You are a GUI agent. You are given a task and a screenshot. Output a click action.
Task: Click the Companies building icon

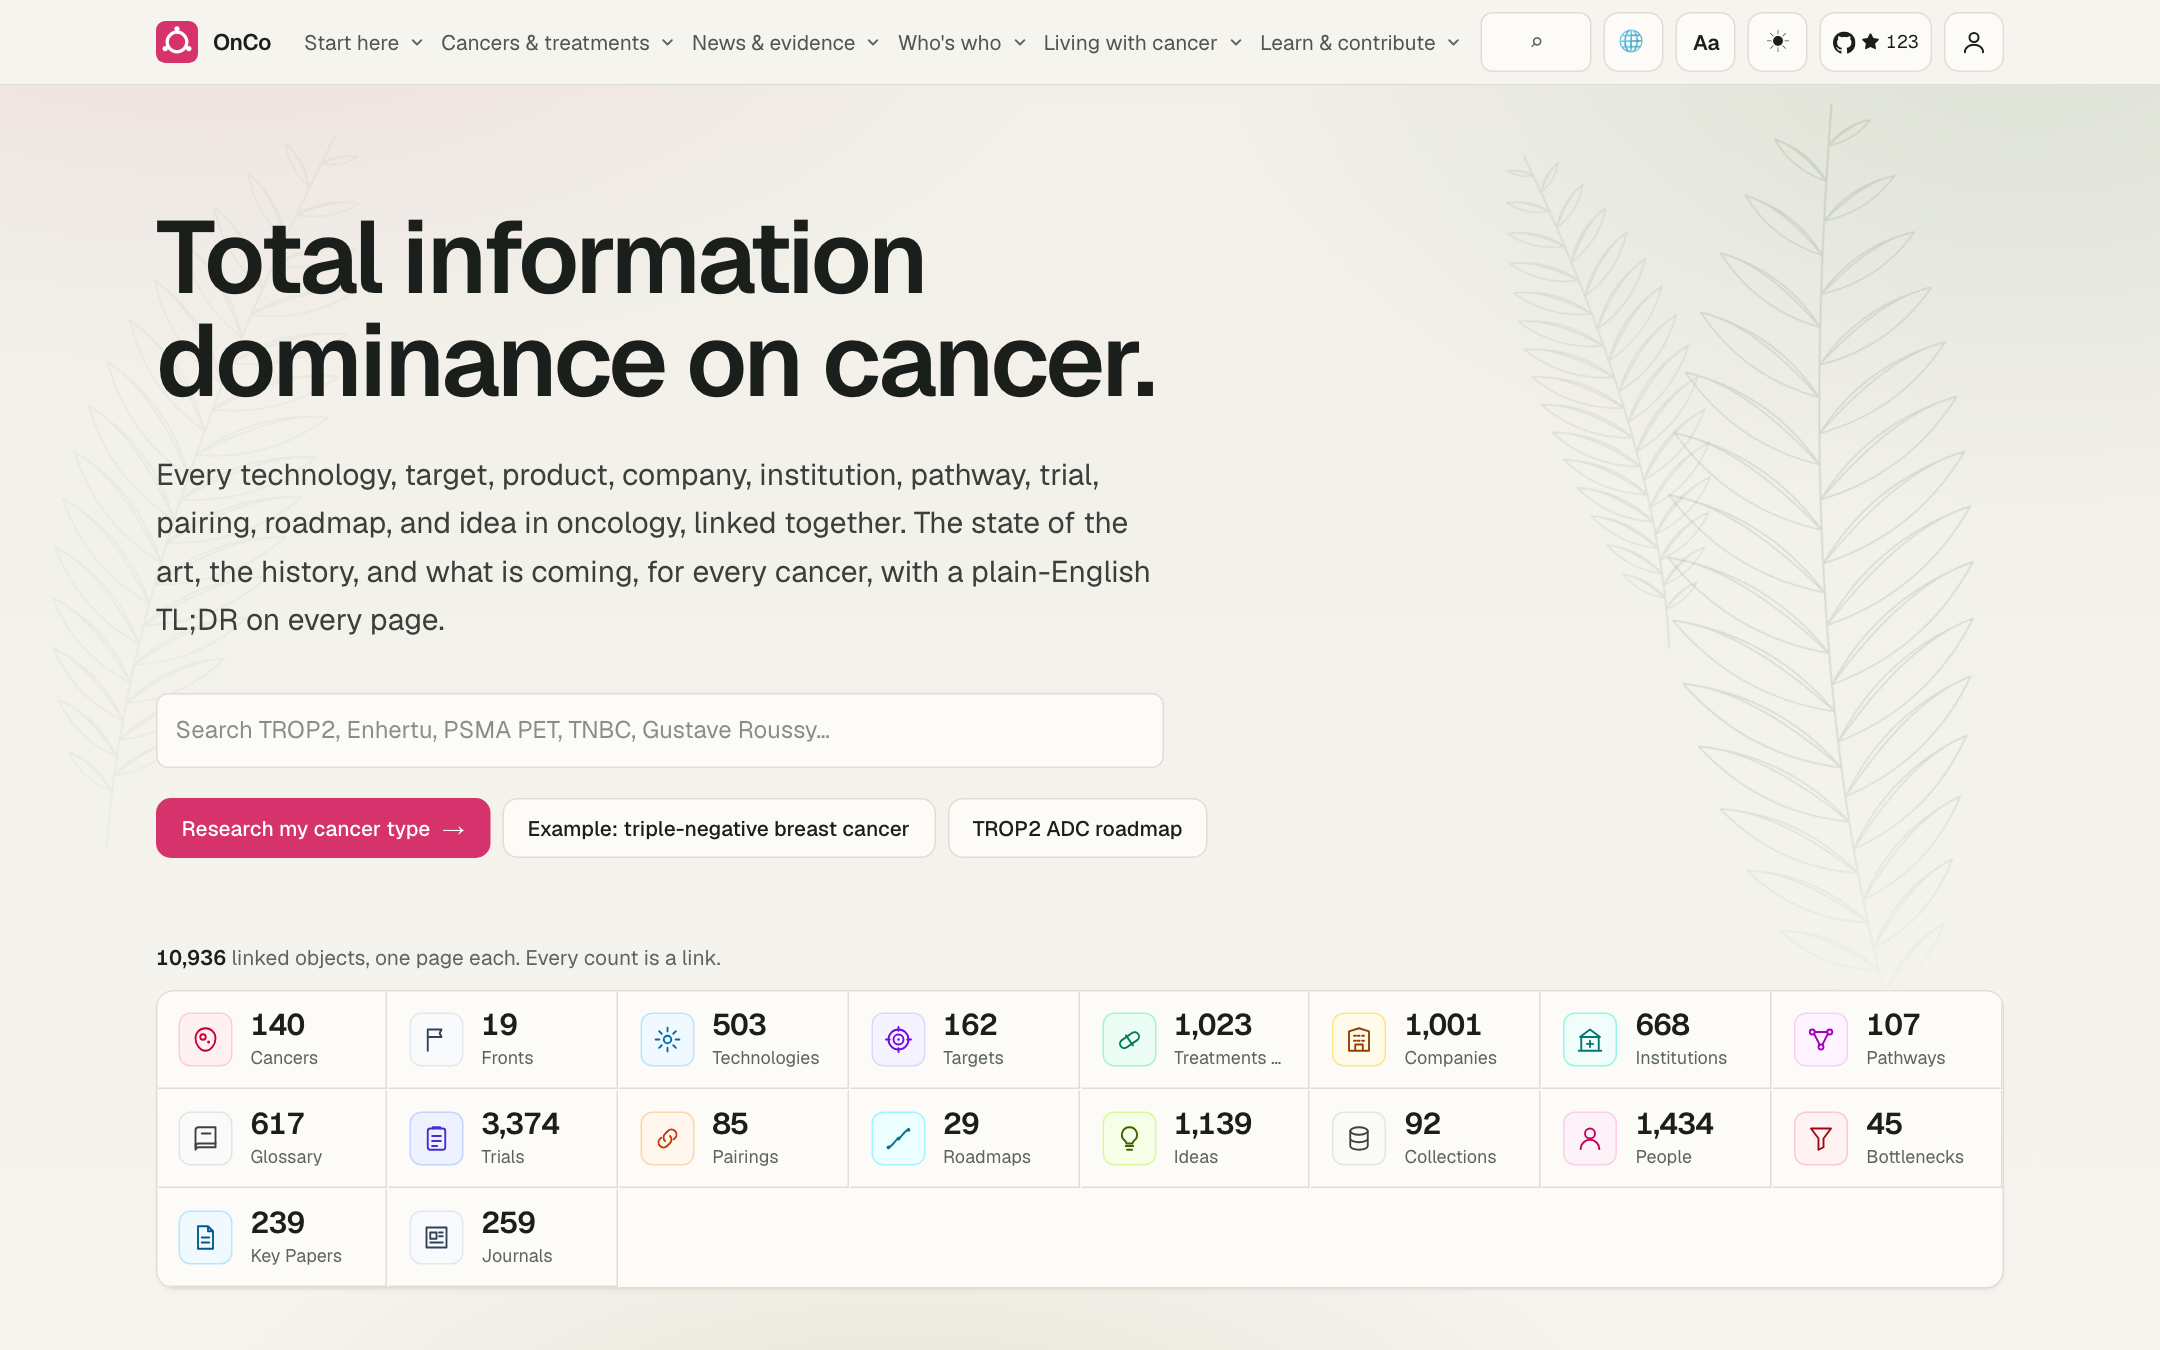click(x=1359, y=1040)
